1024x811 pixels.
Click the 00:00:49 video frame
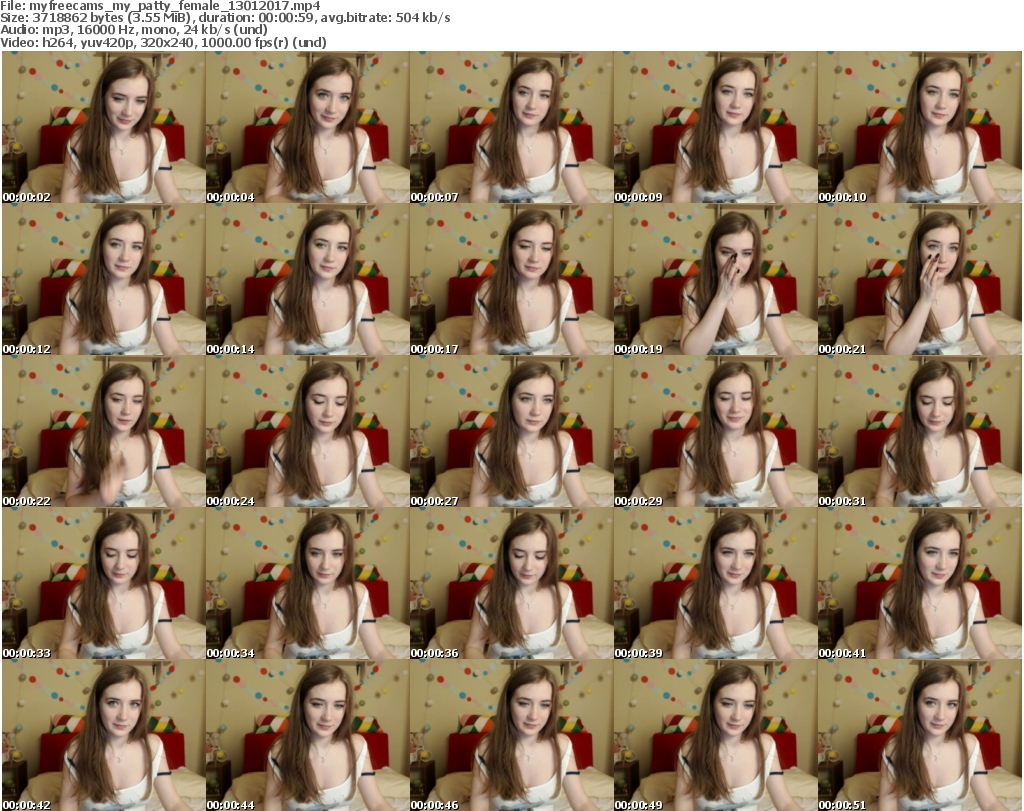(715, 736)
